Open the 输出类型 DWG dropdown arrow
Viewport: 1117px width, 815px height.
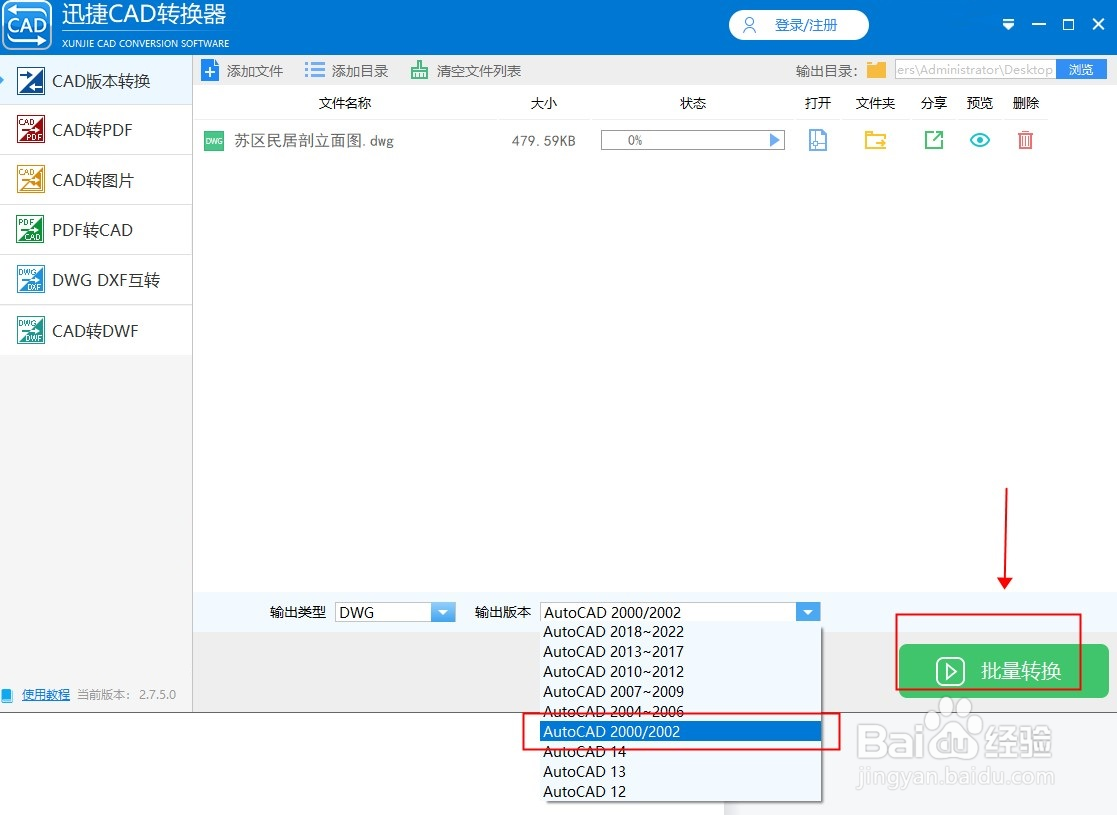(x=443, y=612)
